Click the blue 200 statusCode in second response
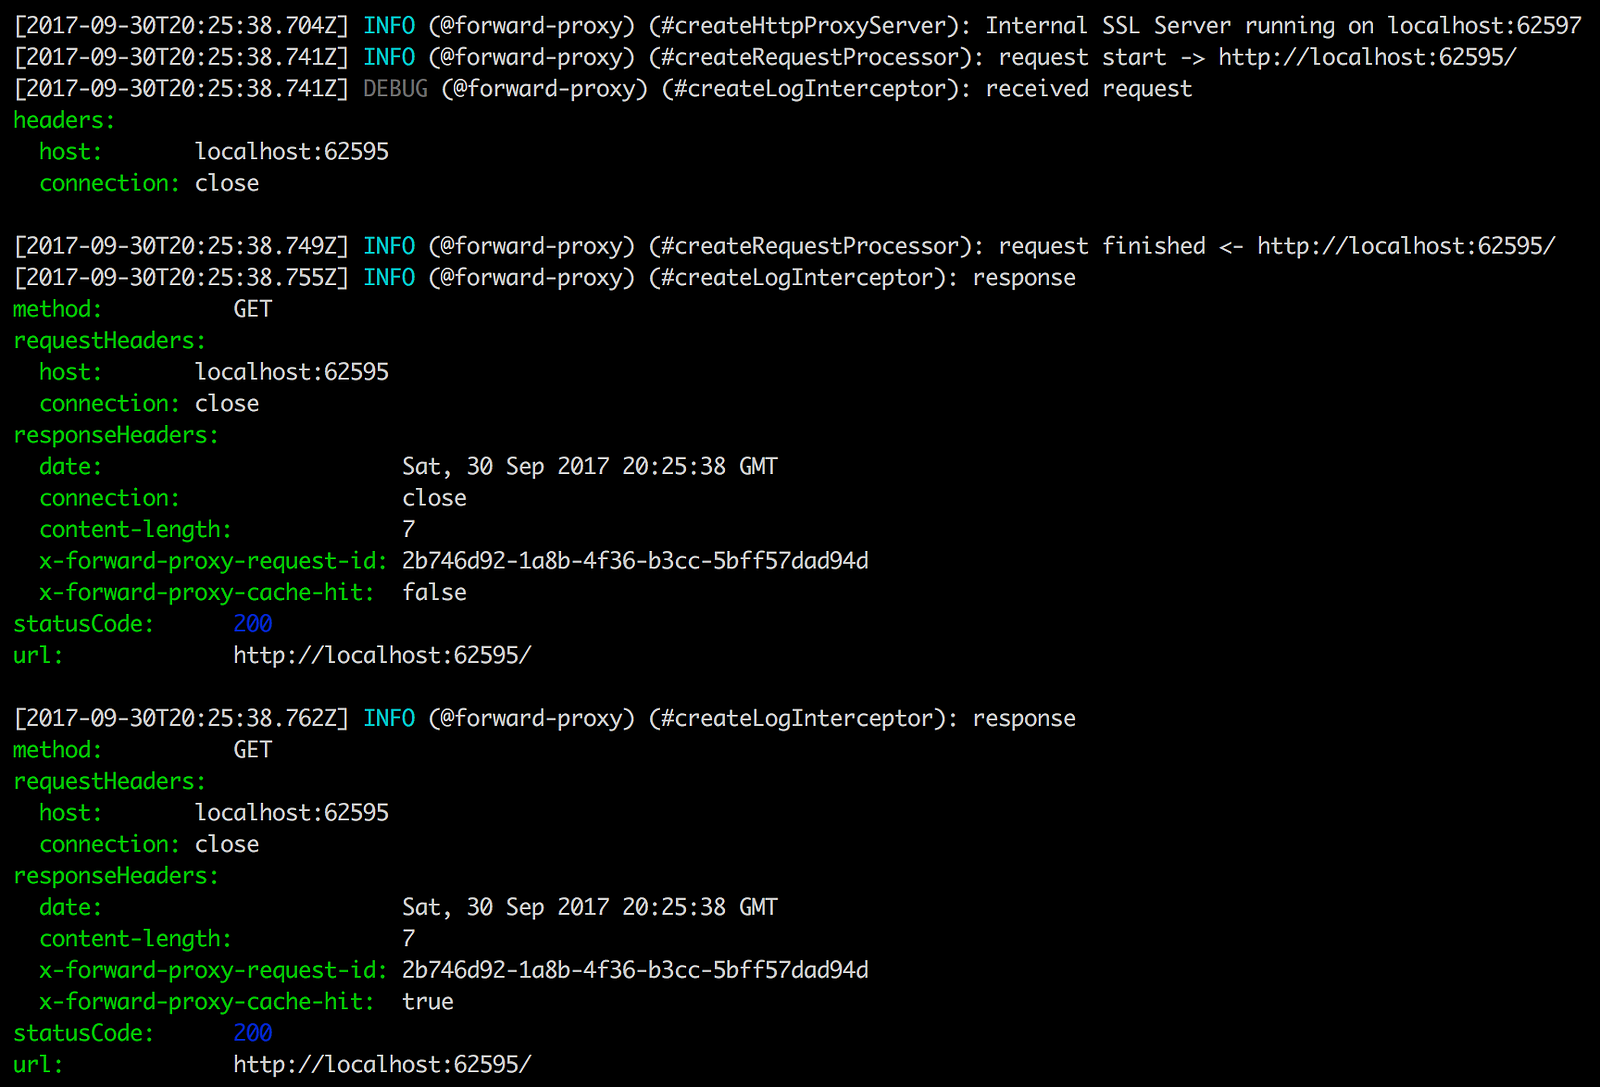Image resolution: width=1600 pixels, height=1087 pixels. 253,1033
